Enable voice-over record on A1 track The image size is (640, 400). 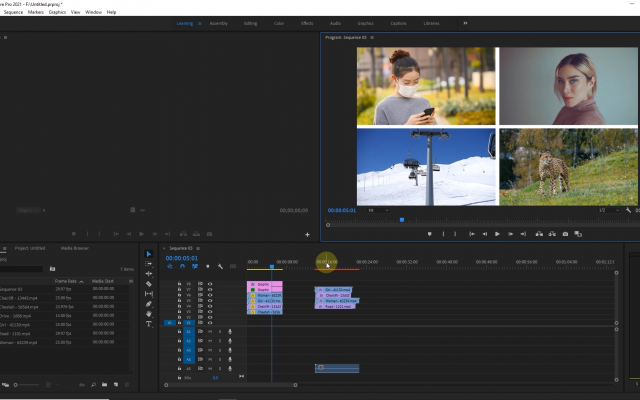tap(230, 331)
